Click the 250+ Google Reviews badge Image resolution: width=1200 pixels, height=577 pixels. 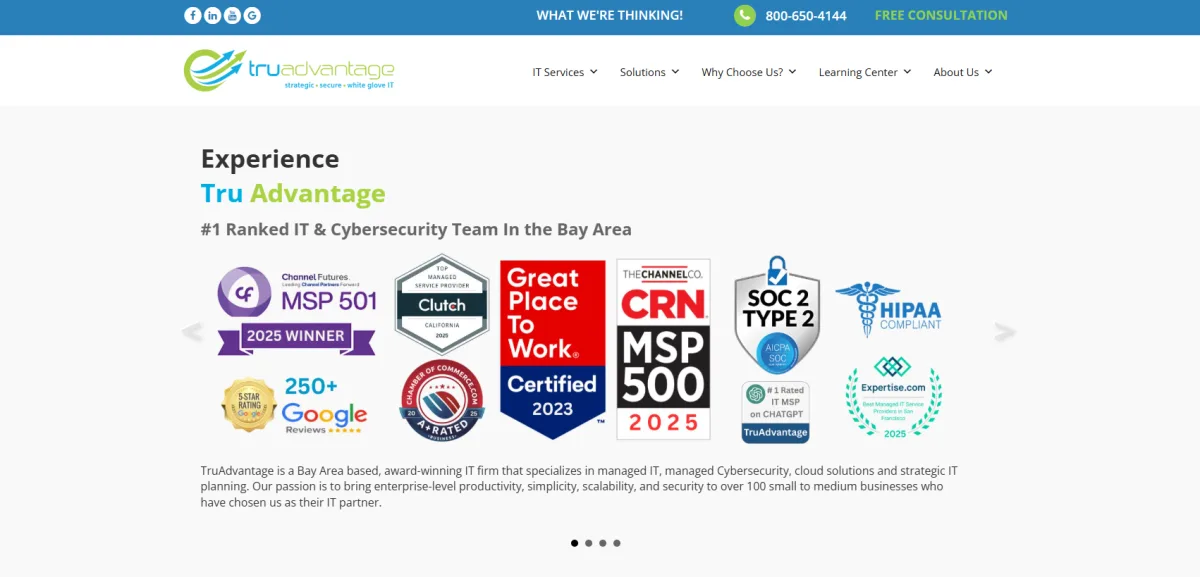[x=323, y=405]
